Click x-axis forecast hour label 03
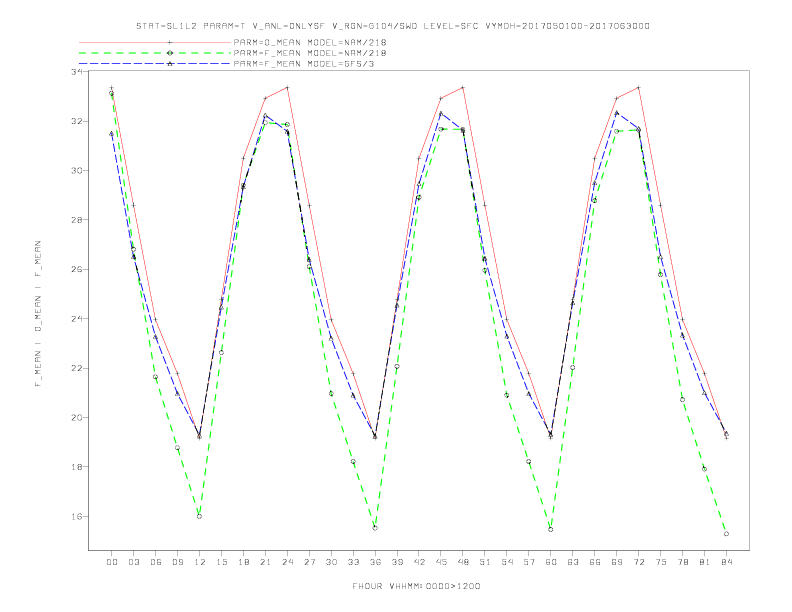The width and height of the screenshot is (792, 612). (134, 562)
